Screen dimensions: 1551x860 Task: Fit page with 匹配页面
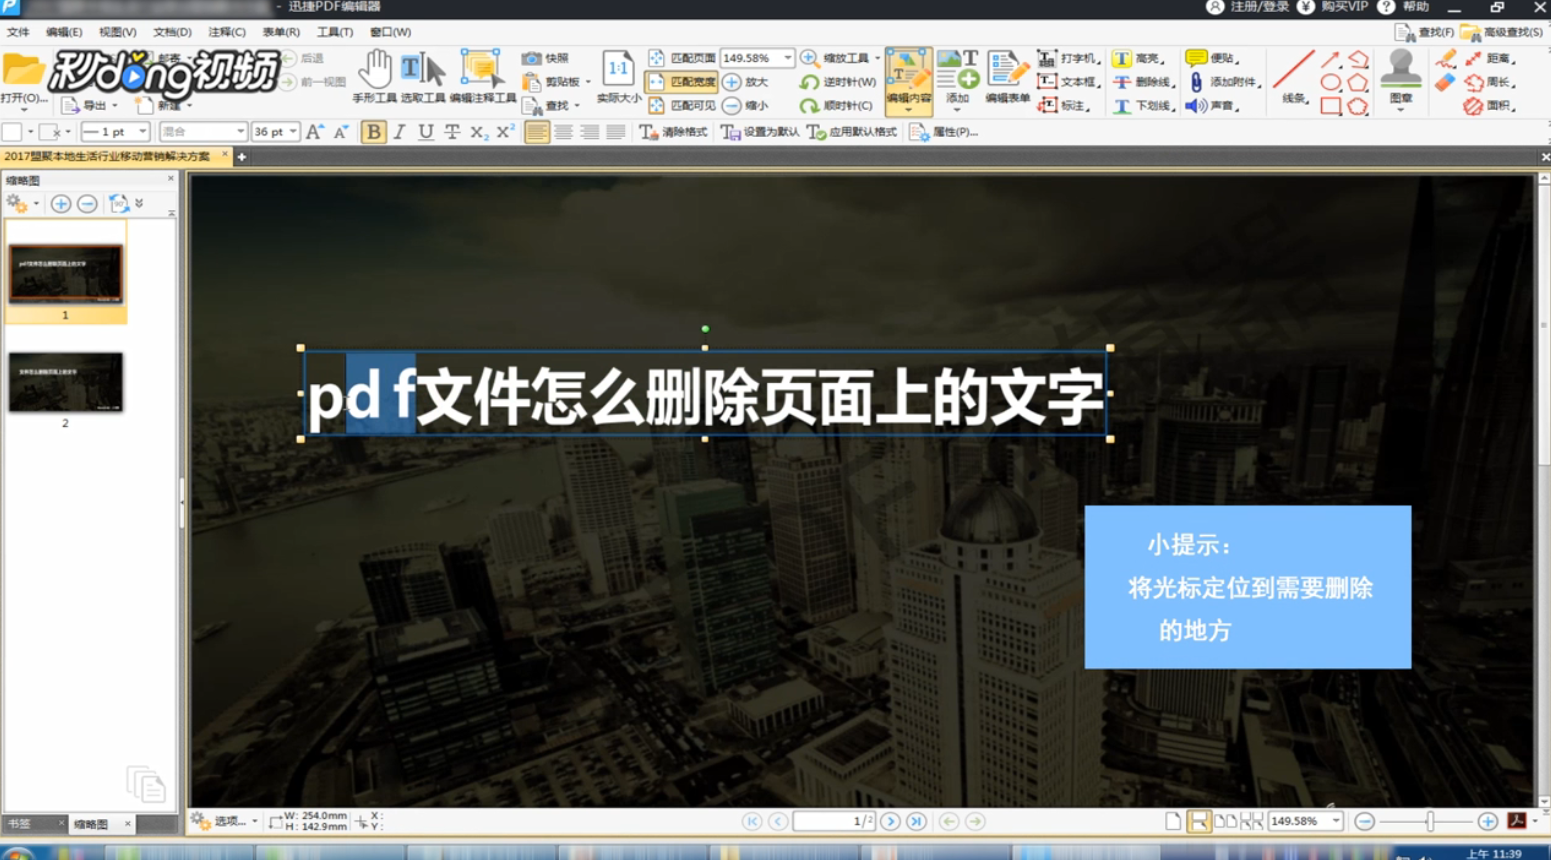click(682, 58)
